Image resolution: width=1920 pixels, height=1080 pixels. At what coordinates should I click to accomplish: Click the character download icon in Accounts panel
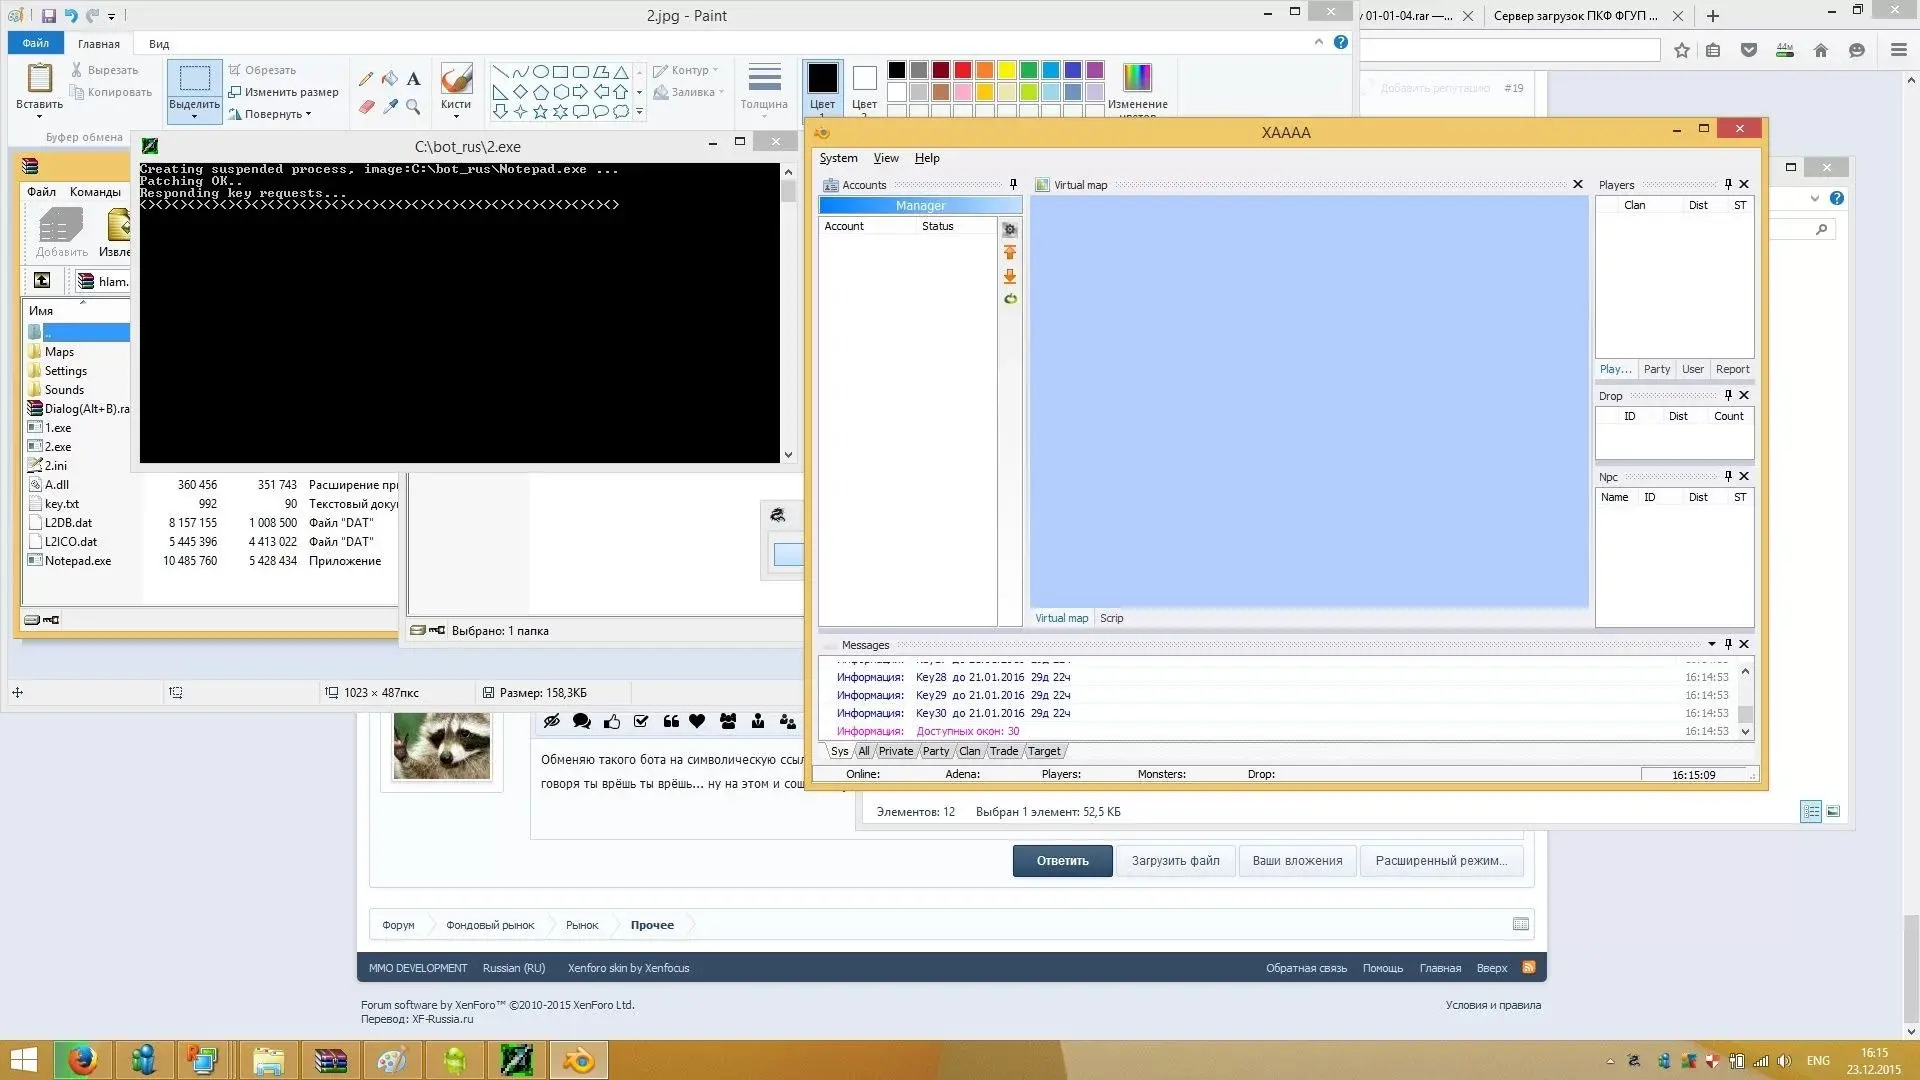point(1010,276)
